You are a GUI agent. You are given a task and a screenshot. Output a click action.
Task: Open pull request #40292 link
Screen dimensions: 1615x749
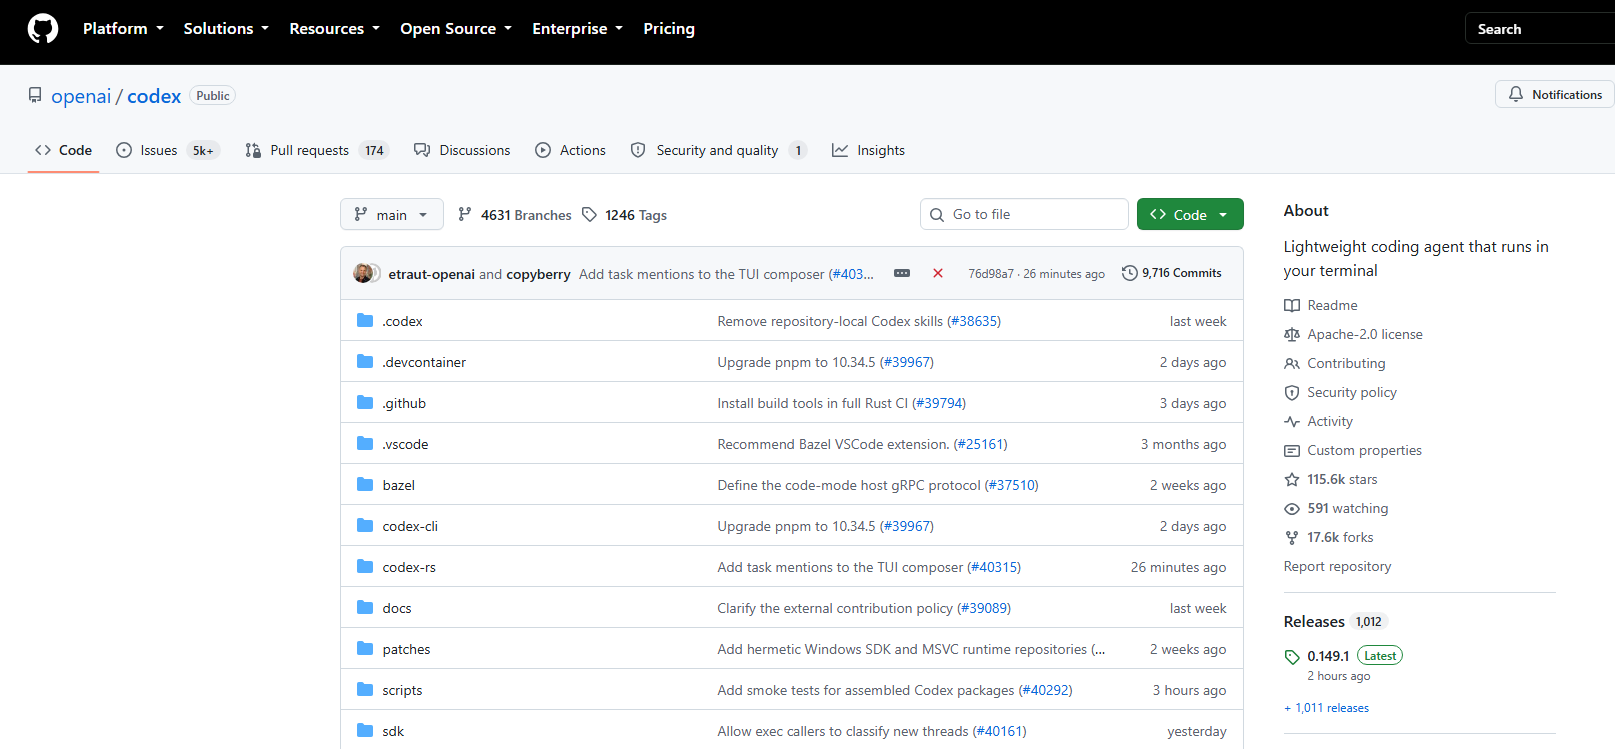coord(1045,690)
